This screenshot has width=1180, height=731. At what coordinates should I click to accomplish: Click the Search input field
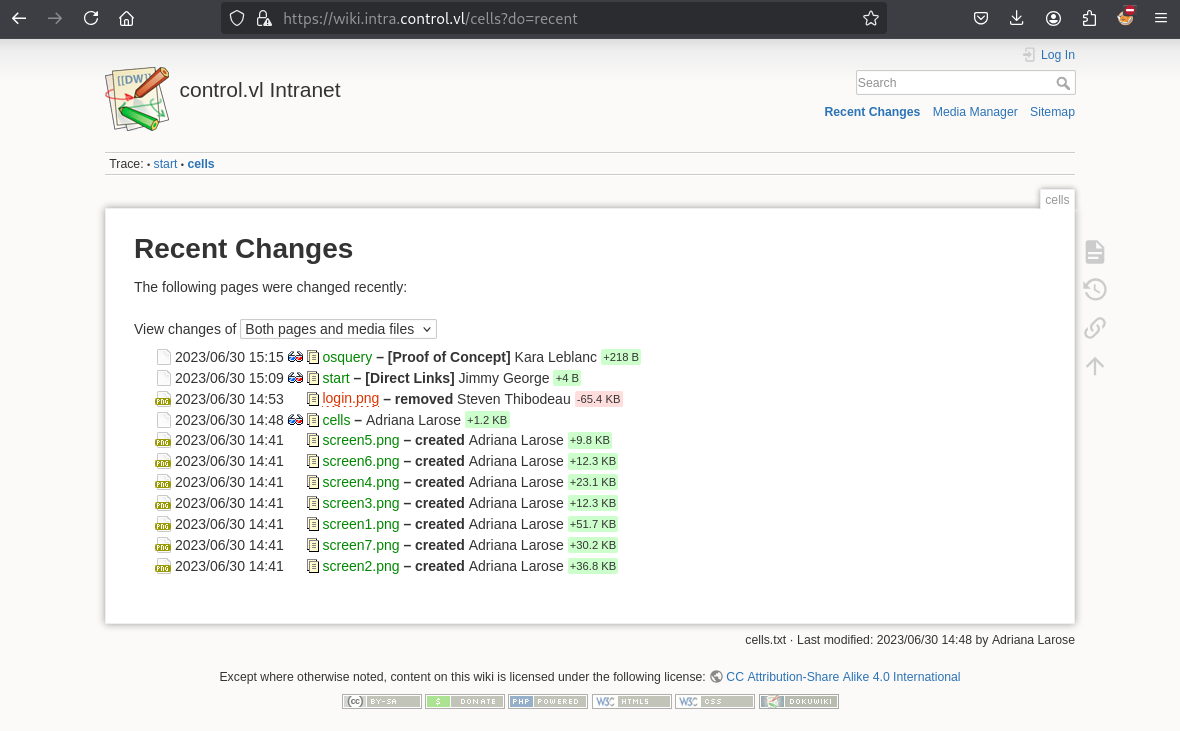[954, 83]
